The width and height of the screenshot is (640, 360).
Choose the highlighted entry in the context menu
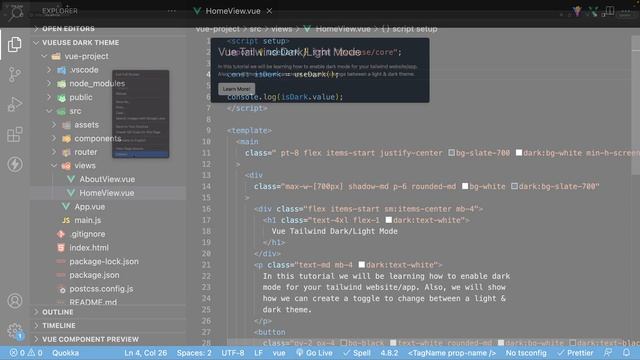coord(140,154)
